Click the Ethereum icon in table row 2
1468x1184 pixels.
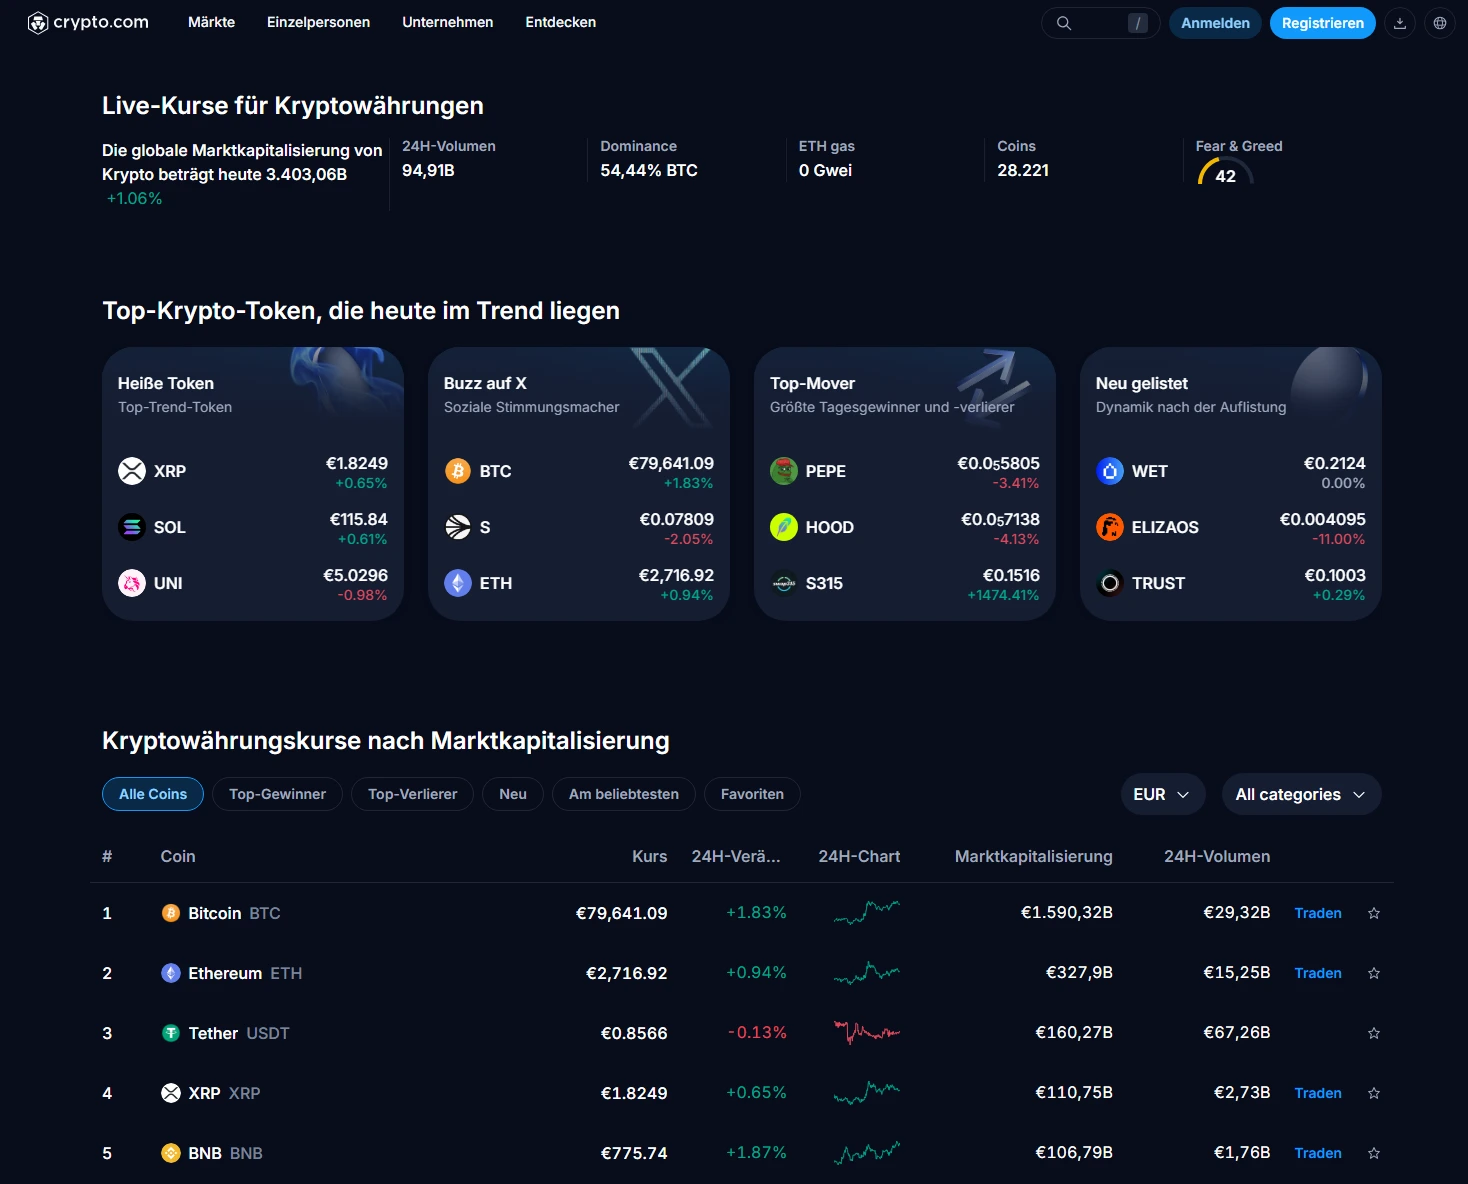171,973
